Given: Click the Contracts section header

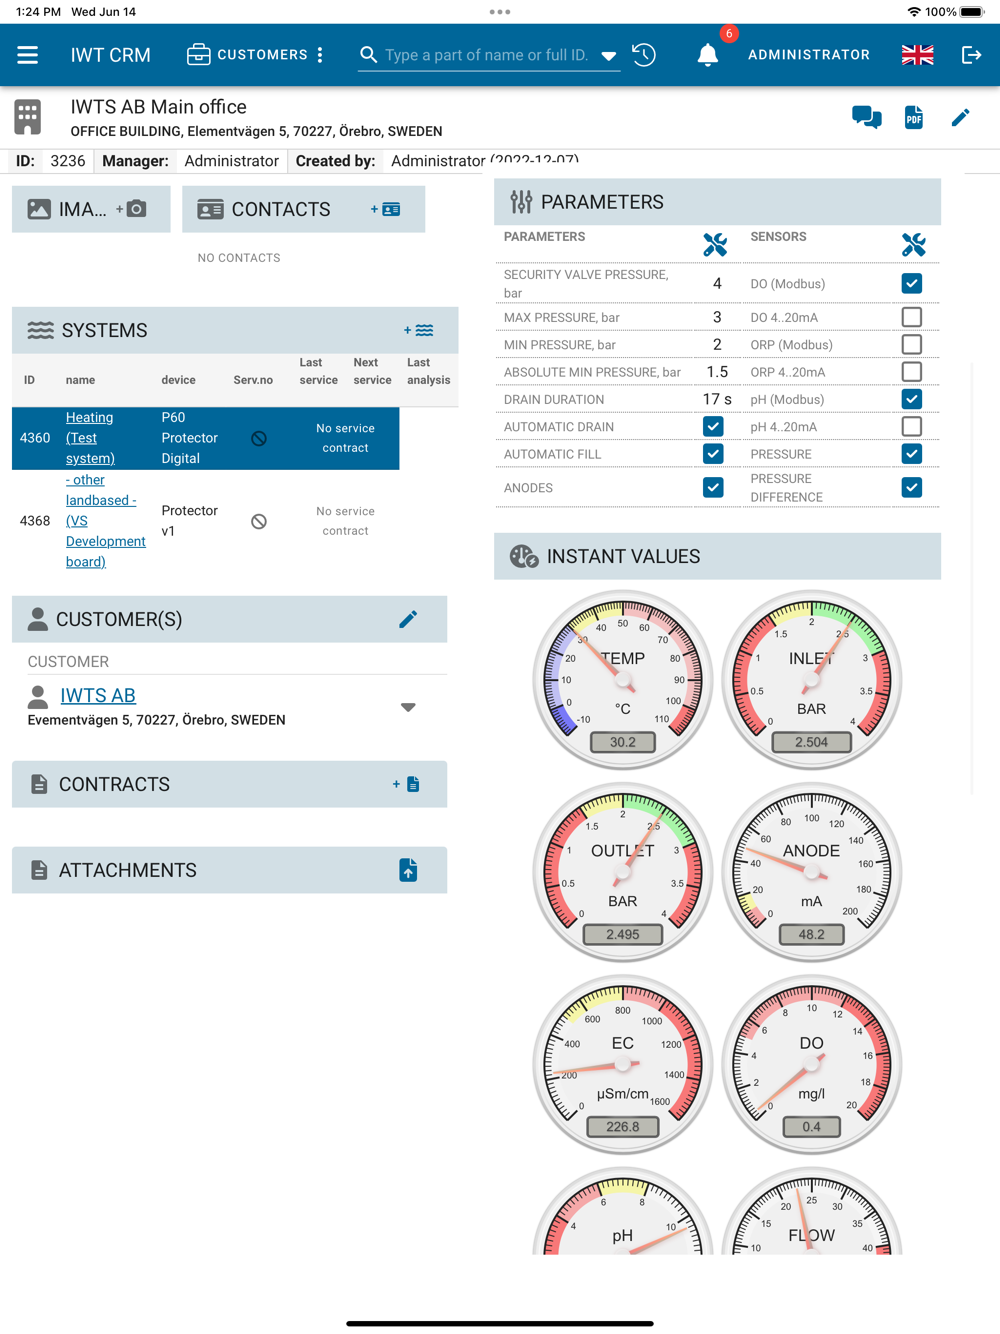Looking at the screenshot, I should (229, 785).
